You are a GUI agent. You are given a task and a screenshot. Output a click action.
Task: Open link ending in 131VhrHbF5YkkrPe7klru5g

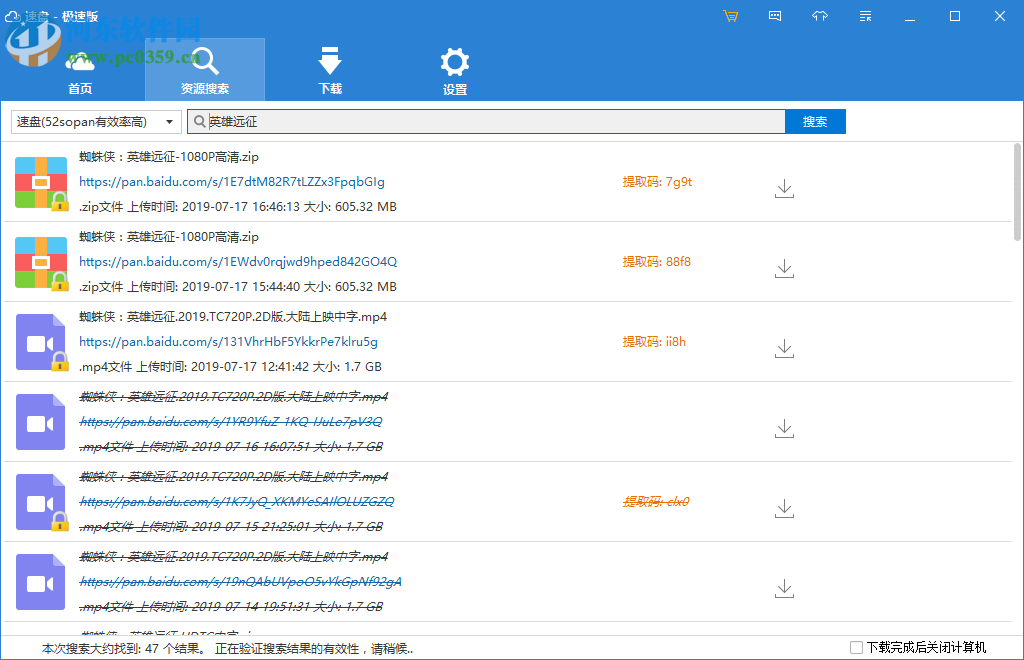[228, 342]
